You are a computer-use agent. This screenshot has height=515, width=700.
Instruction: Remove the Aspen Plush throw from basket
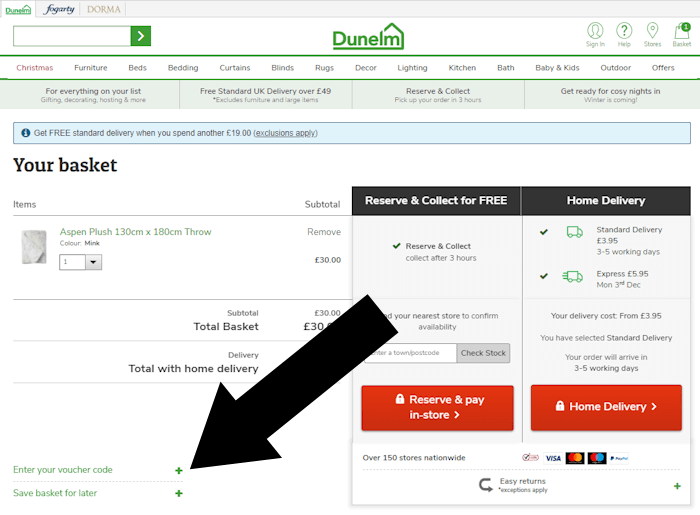[x=324, y=232]
